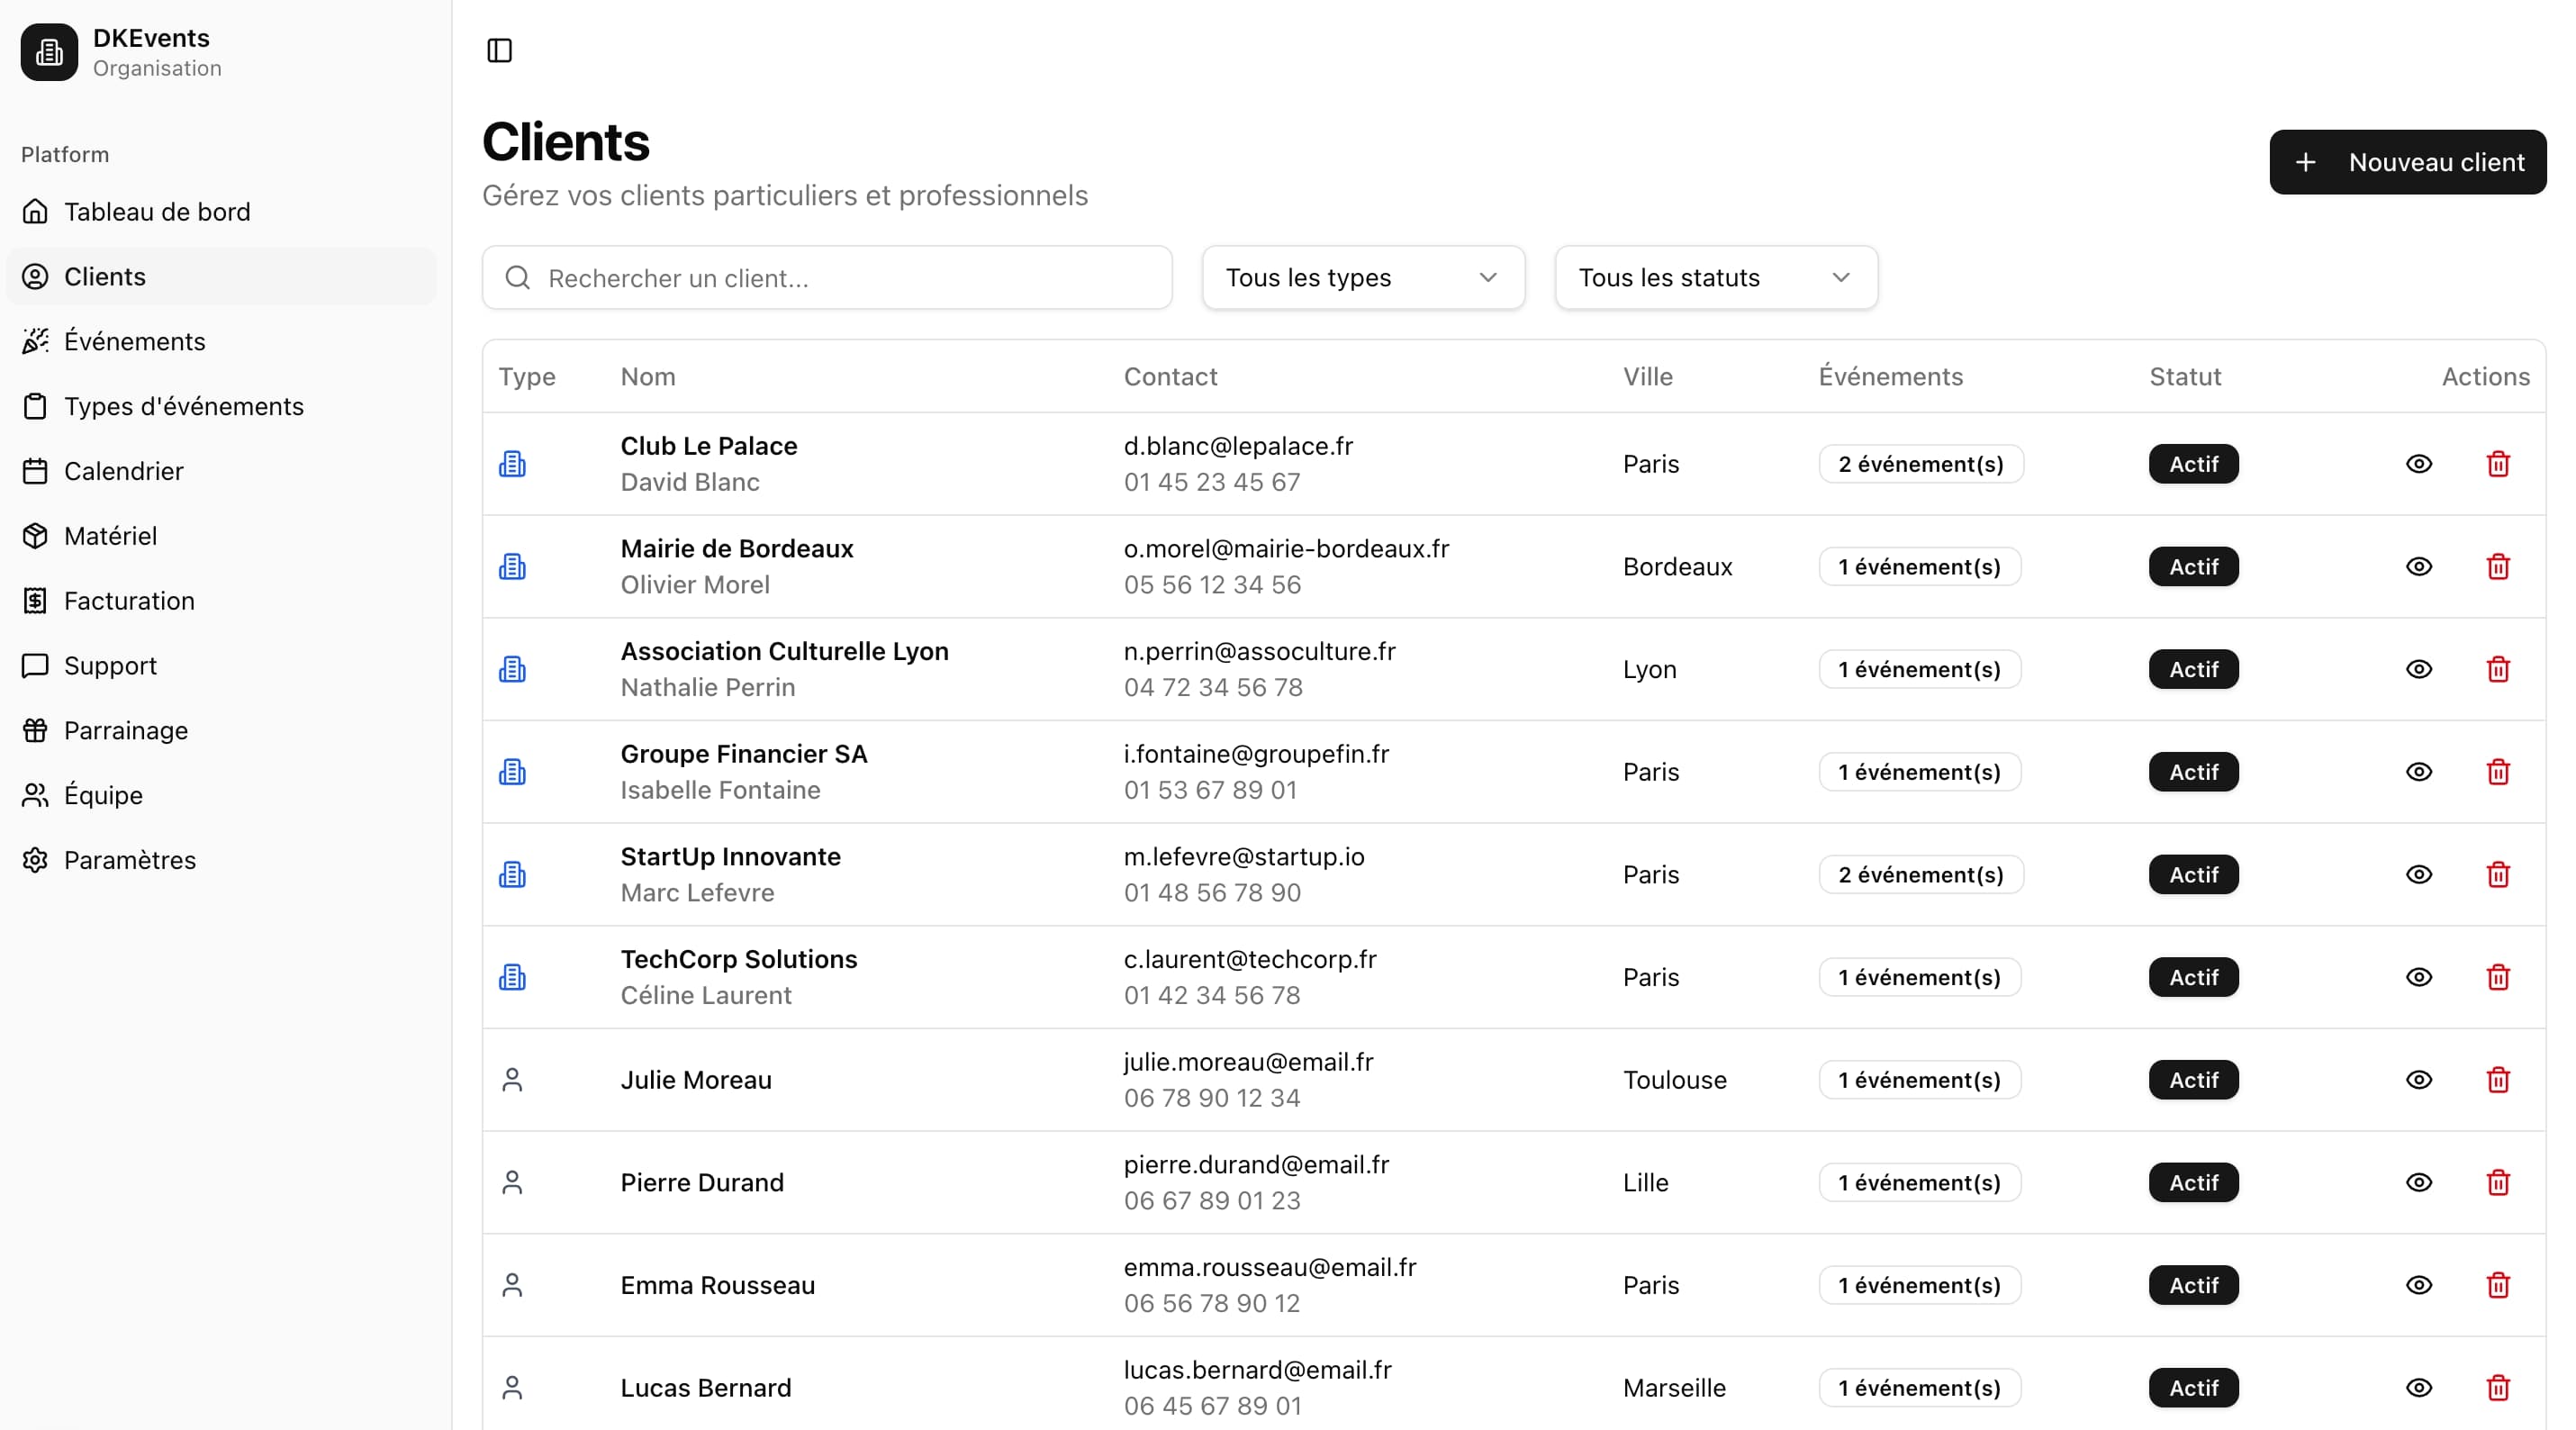2576x1430 pixels.
Task: Open the Facturation section
Action: (x=128, y=600)
